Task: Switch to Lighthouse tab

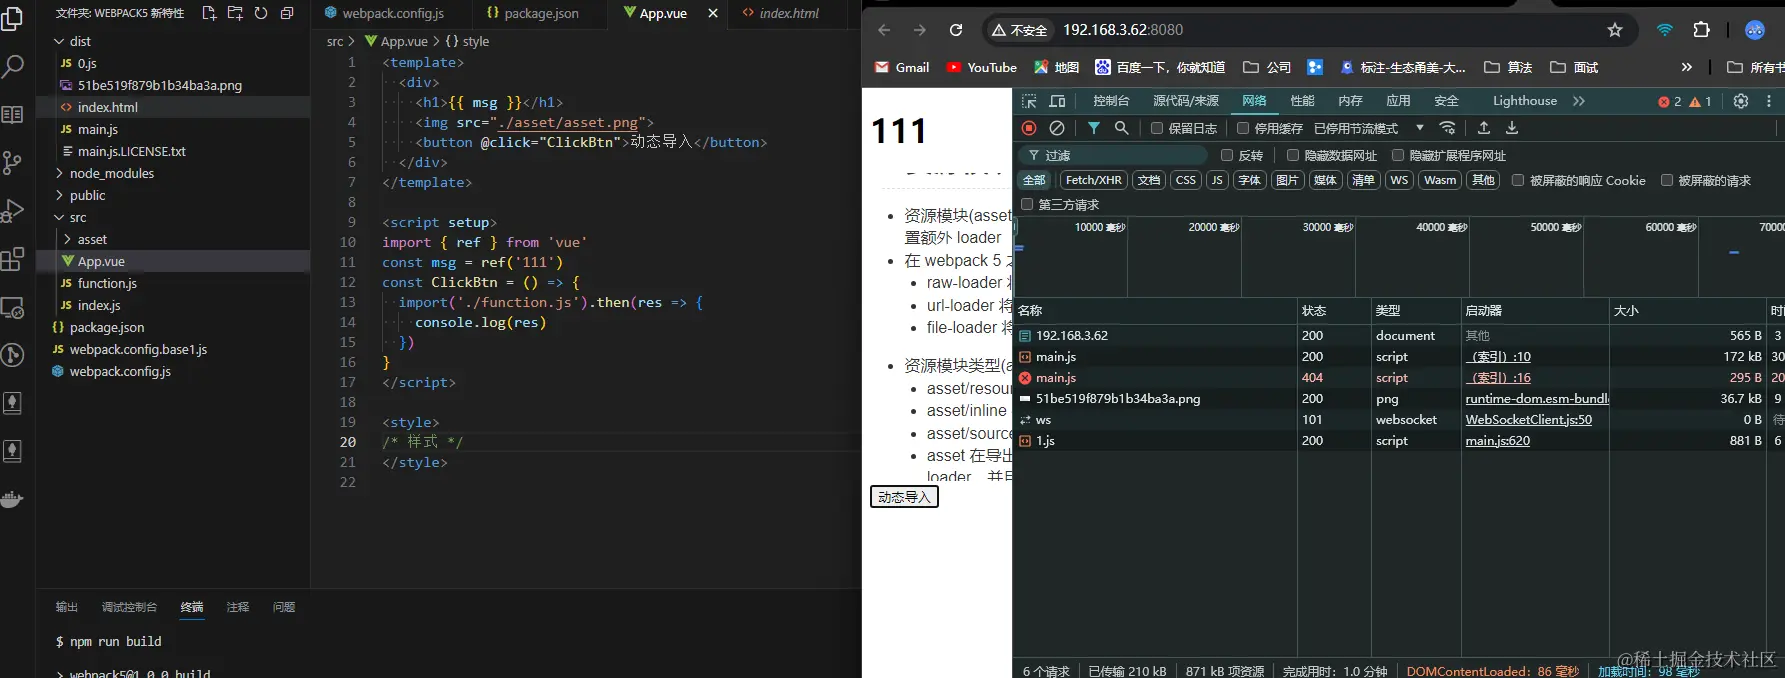Action: click(x=1525, y=101)
